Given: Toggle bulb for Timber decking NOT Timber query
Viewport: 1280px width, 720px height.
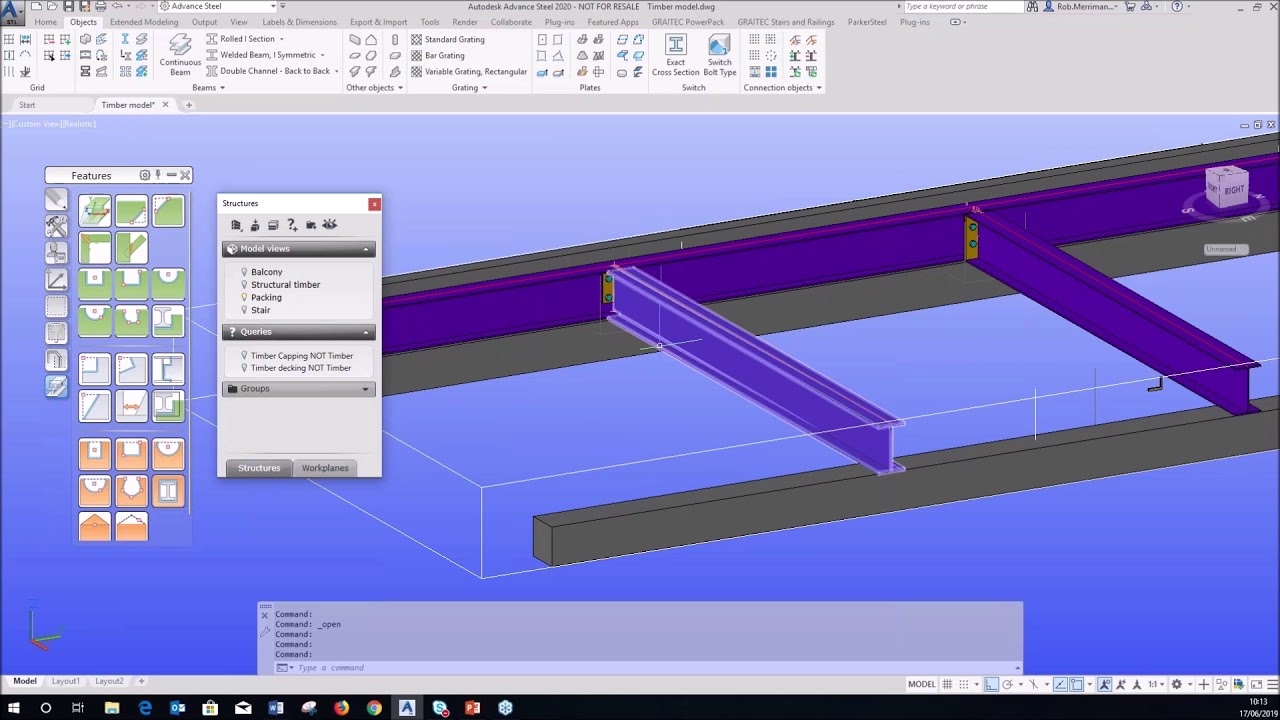Looking at the screenshot, I should point(244,367).
